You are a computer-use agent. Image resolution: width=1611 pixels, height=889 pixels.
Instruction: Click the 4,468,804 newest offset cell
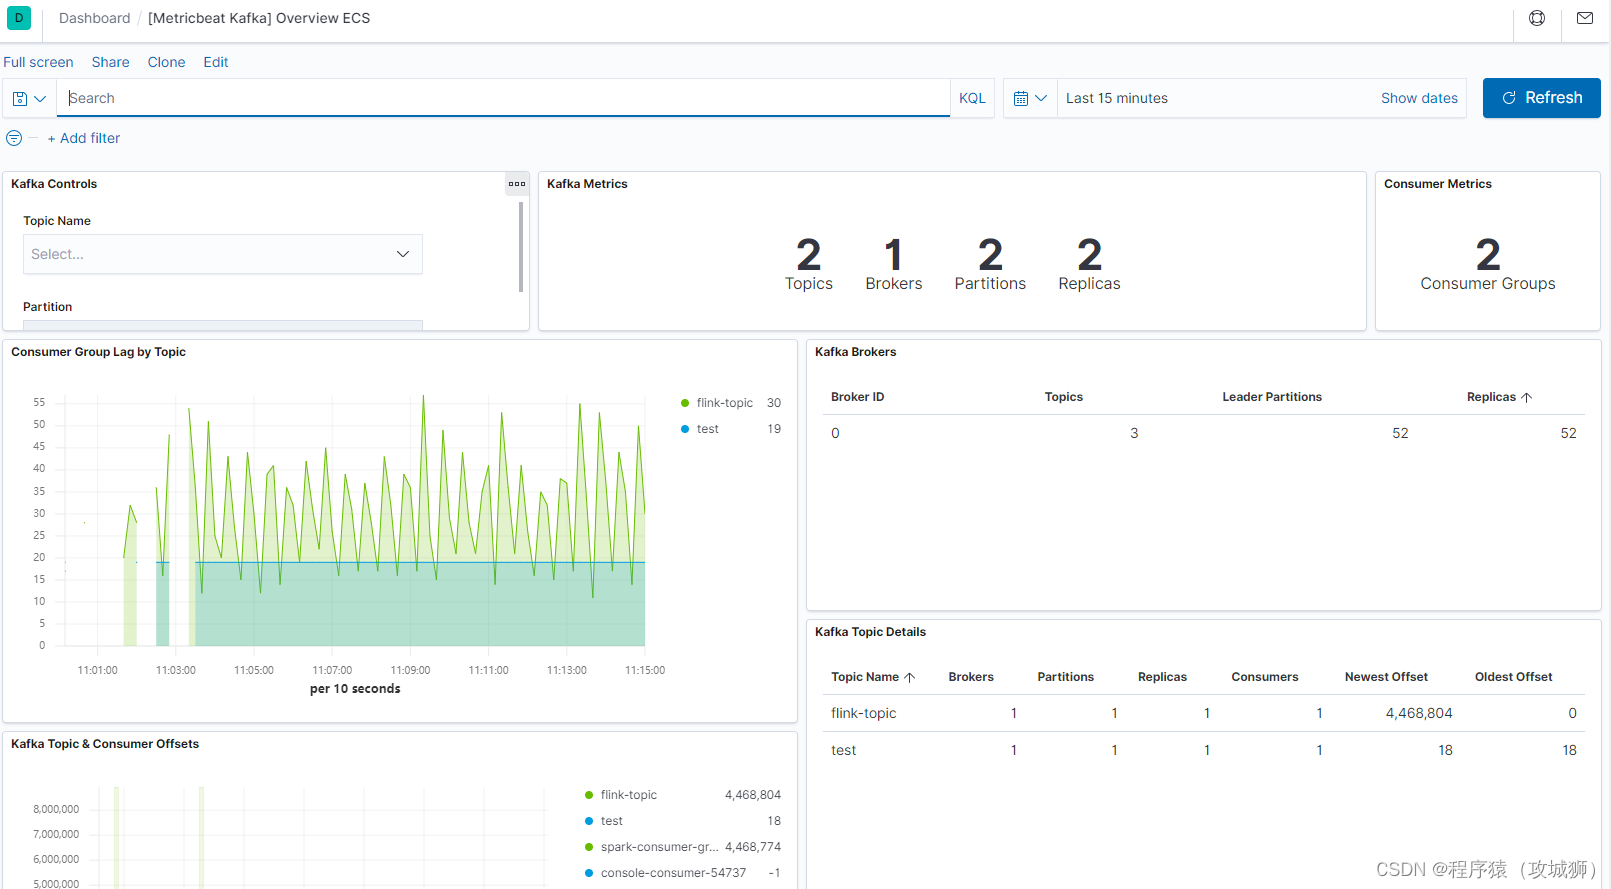pyautogui.click(x=1418, y=713)
